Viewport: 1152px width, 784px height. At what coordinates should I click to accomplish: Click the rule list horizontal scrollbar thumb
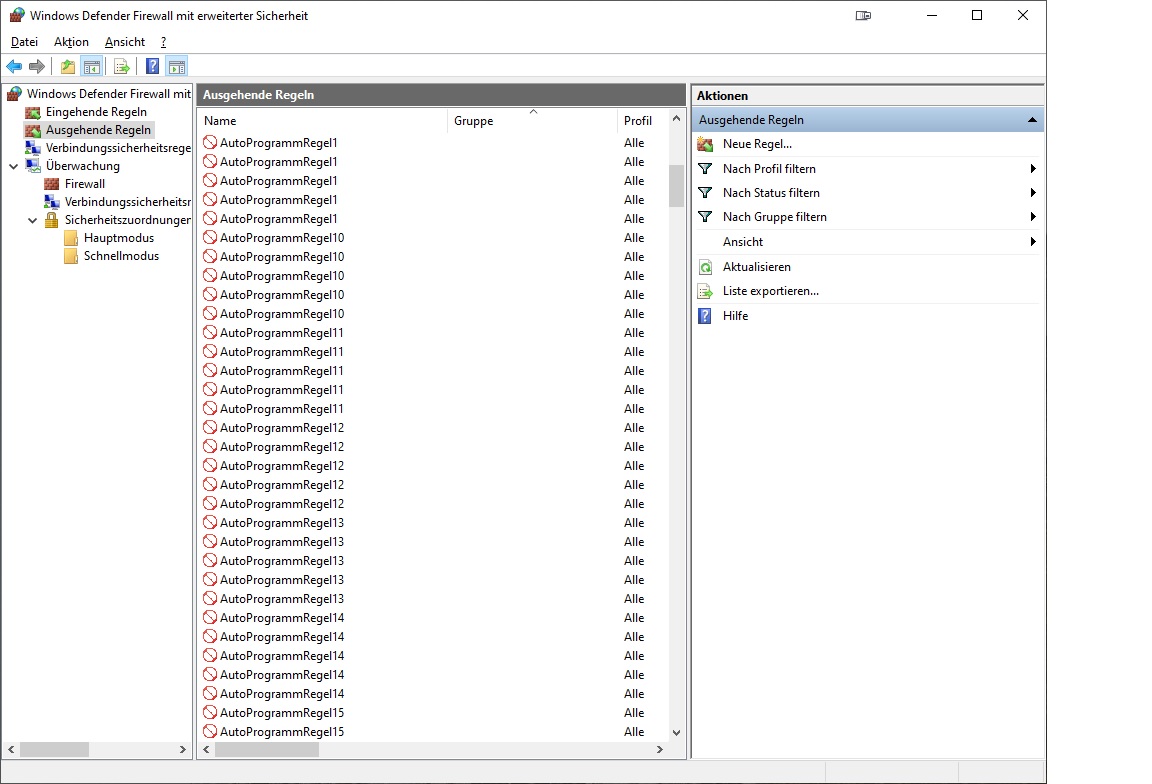point(267,749)
